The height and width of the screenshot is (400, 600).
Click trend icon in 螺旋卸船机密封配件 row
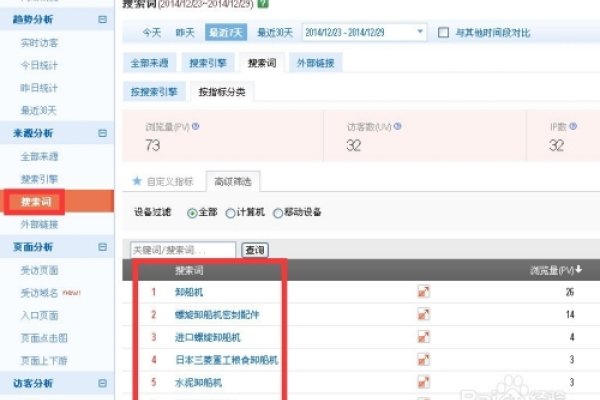click(x=424, y=314)
